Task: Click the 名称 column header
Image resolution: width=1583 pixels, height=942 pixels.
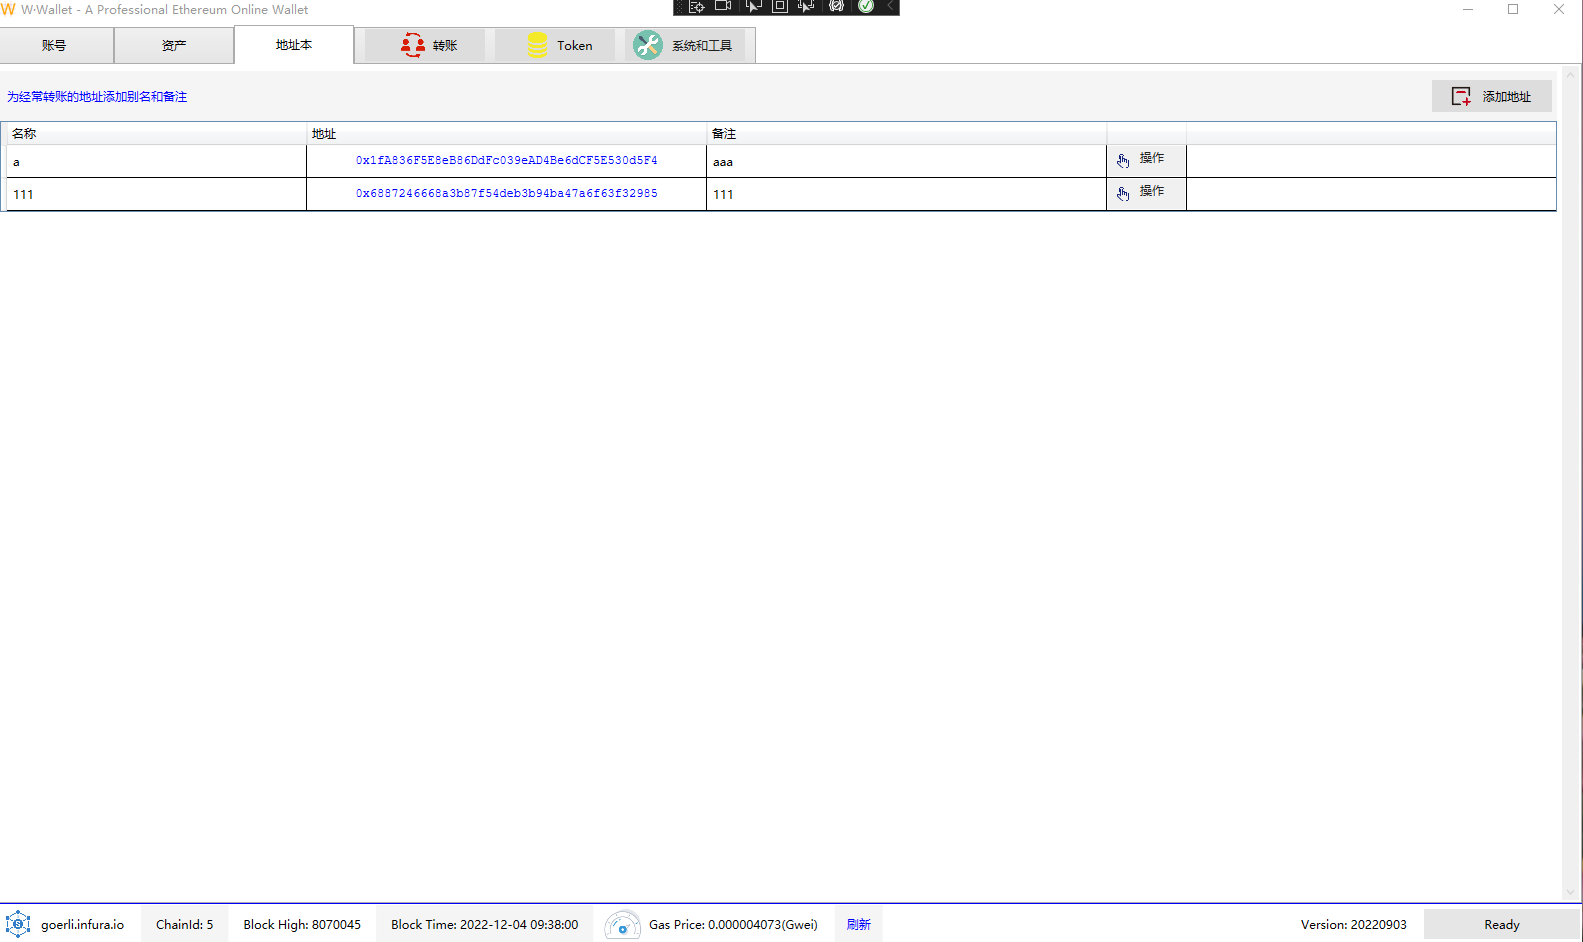Action: point(156,133)
